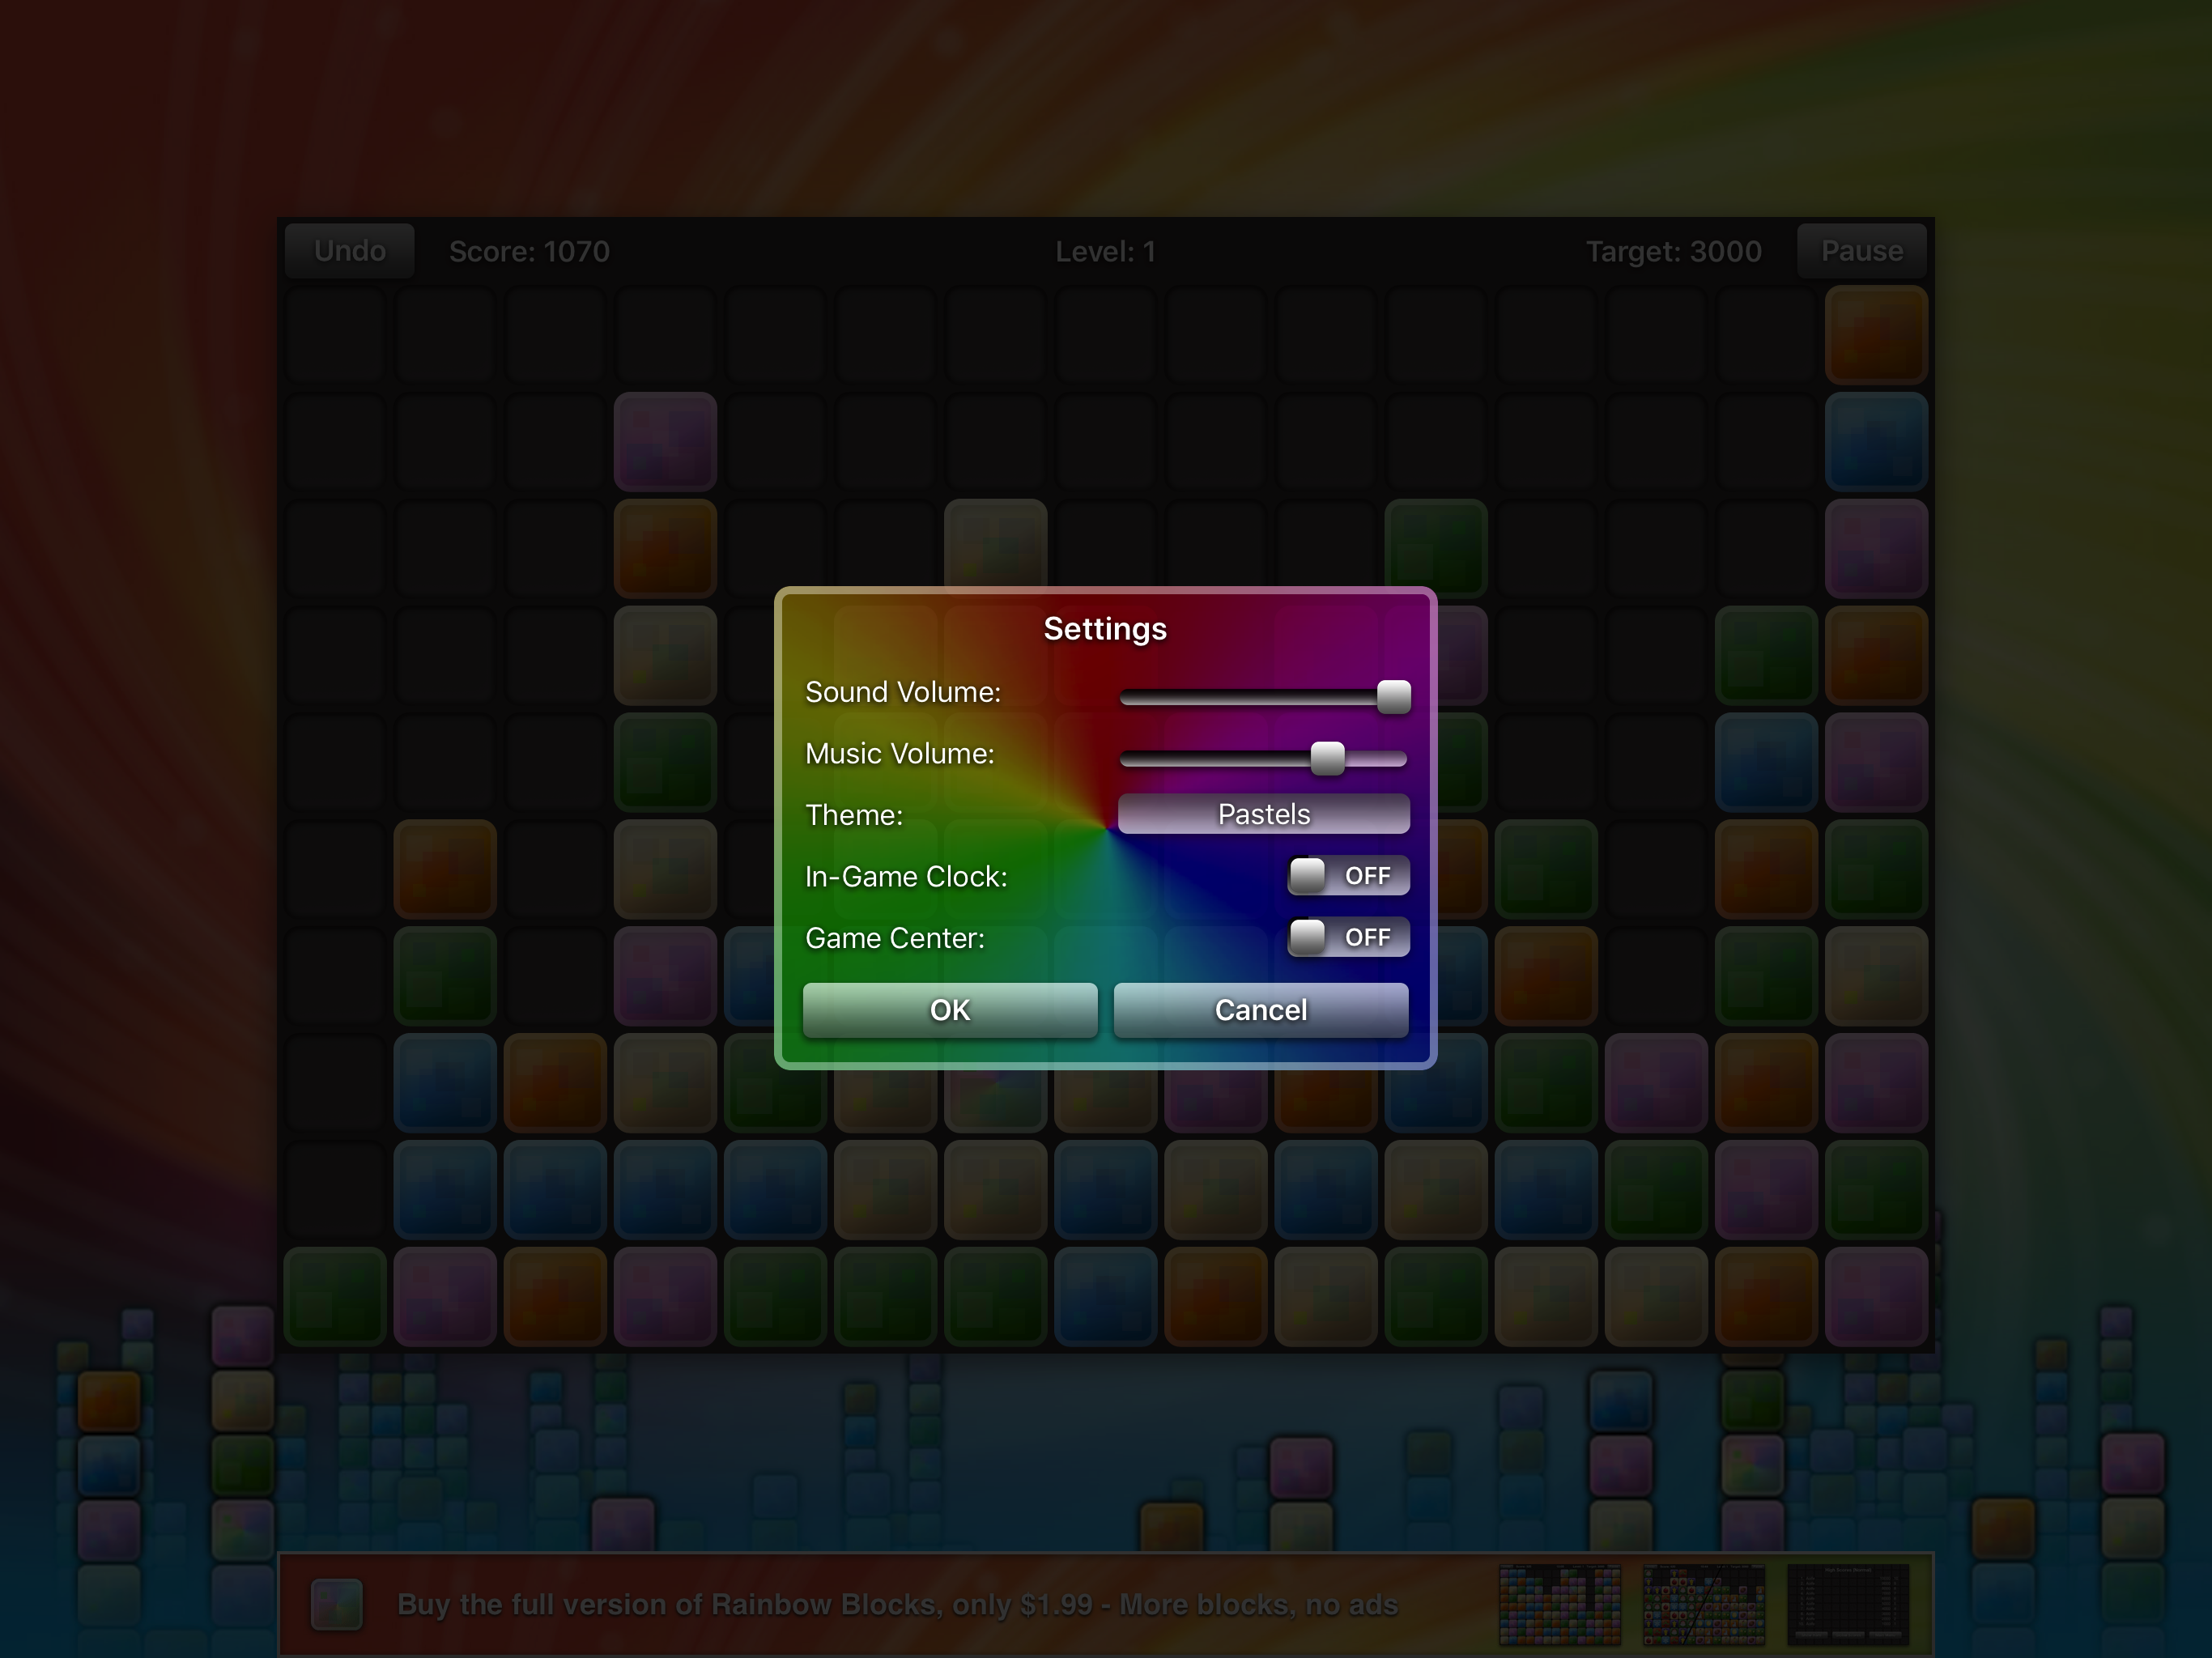
Task: Click the orange block in grid's top-right corner
Action: (x=1875, y=335)
